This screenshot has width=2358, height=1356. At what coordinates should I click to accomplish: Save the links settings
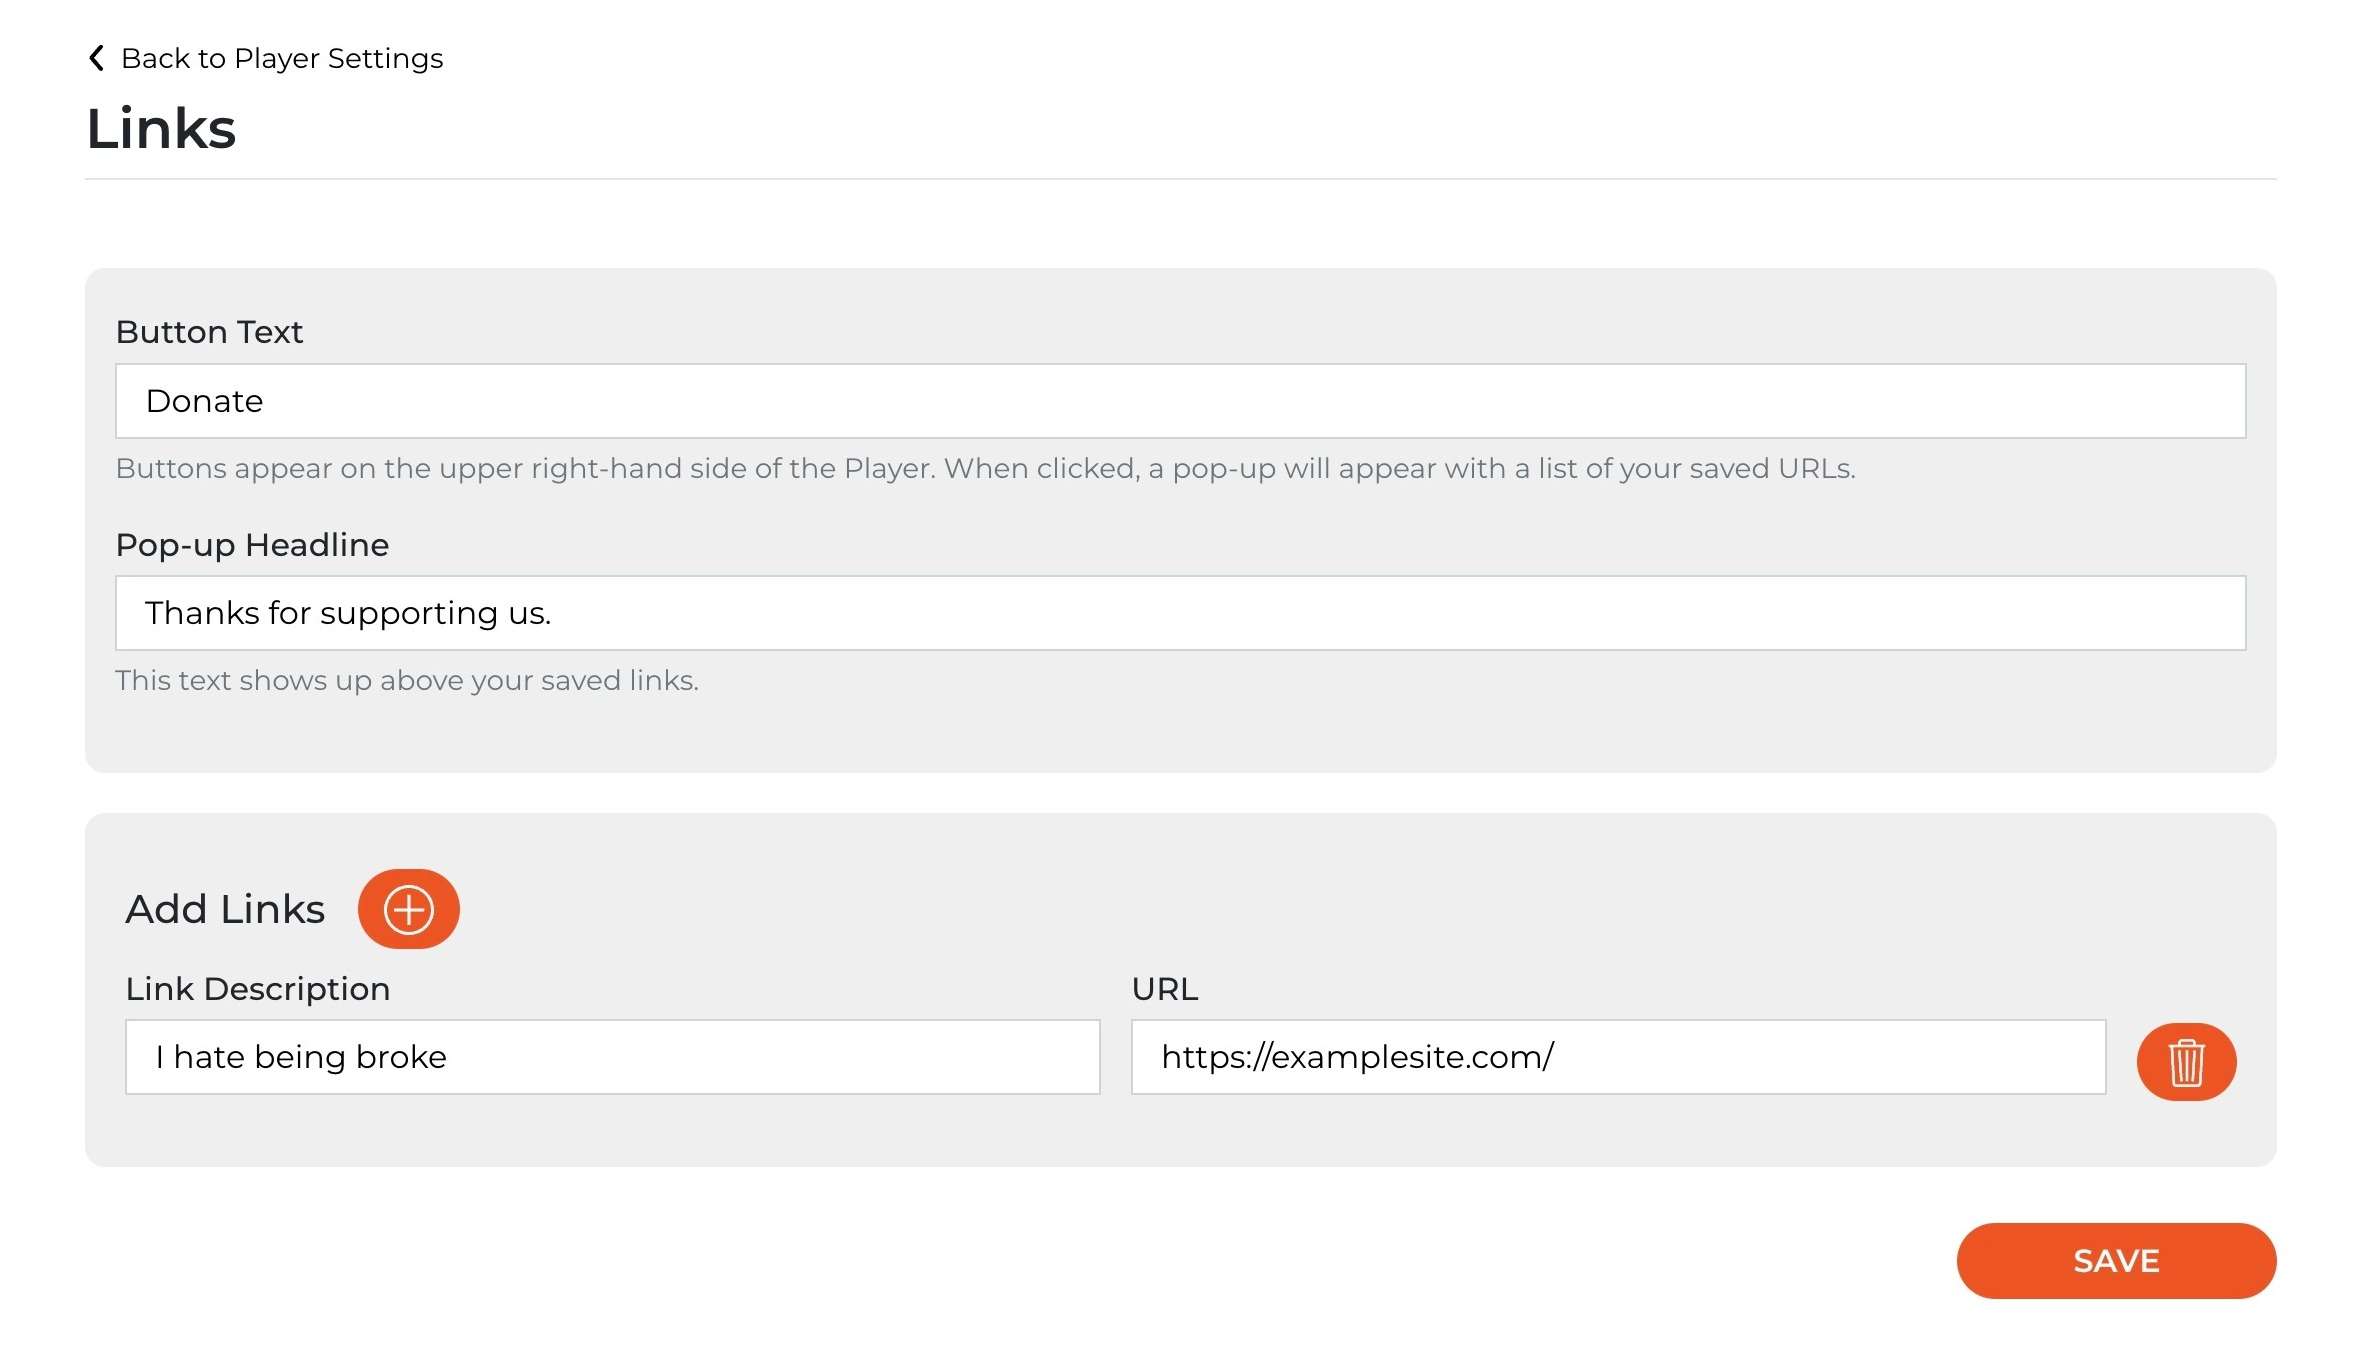[x=2116, y=1260]
